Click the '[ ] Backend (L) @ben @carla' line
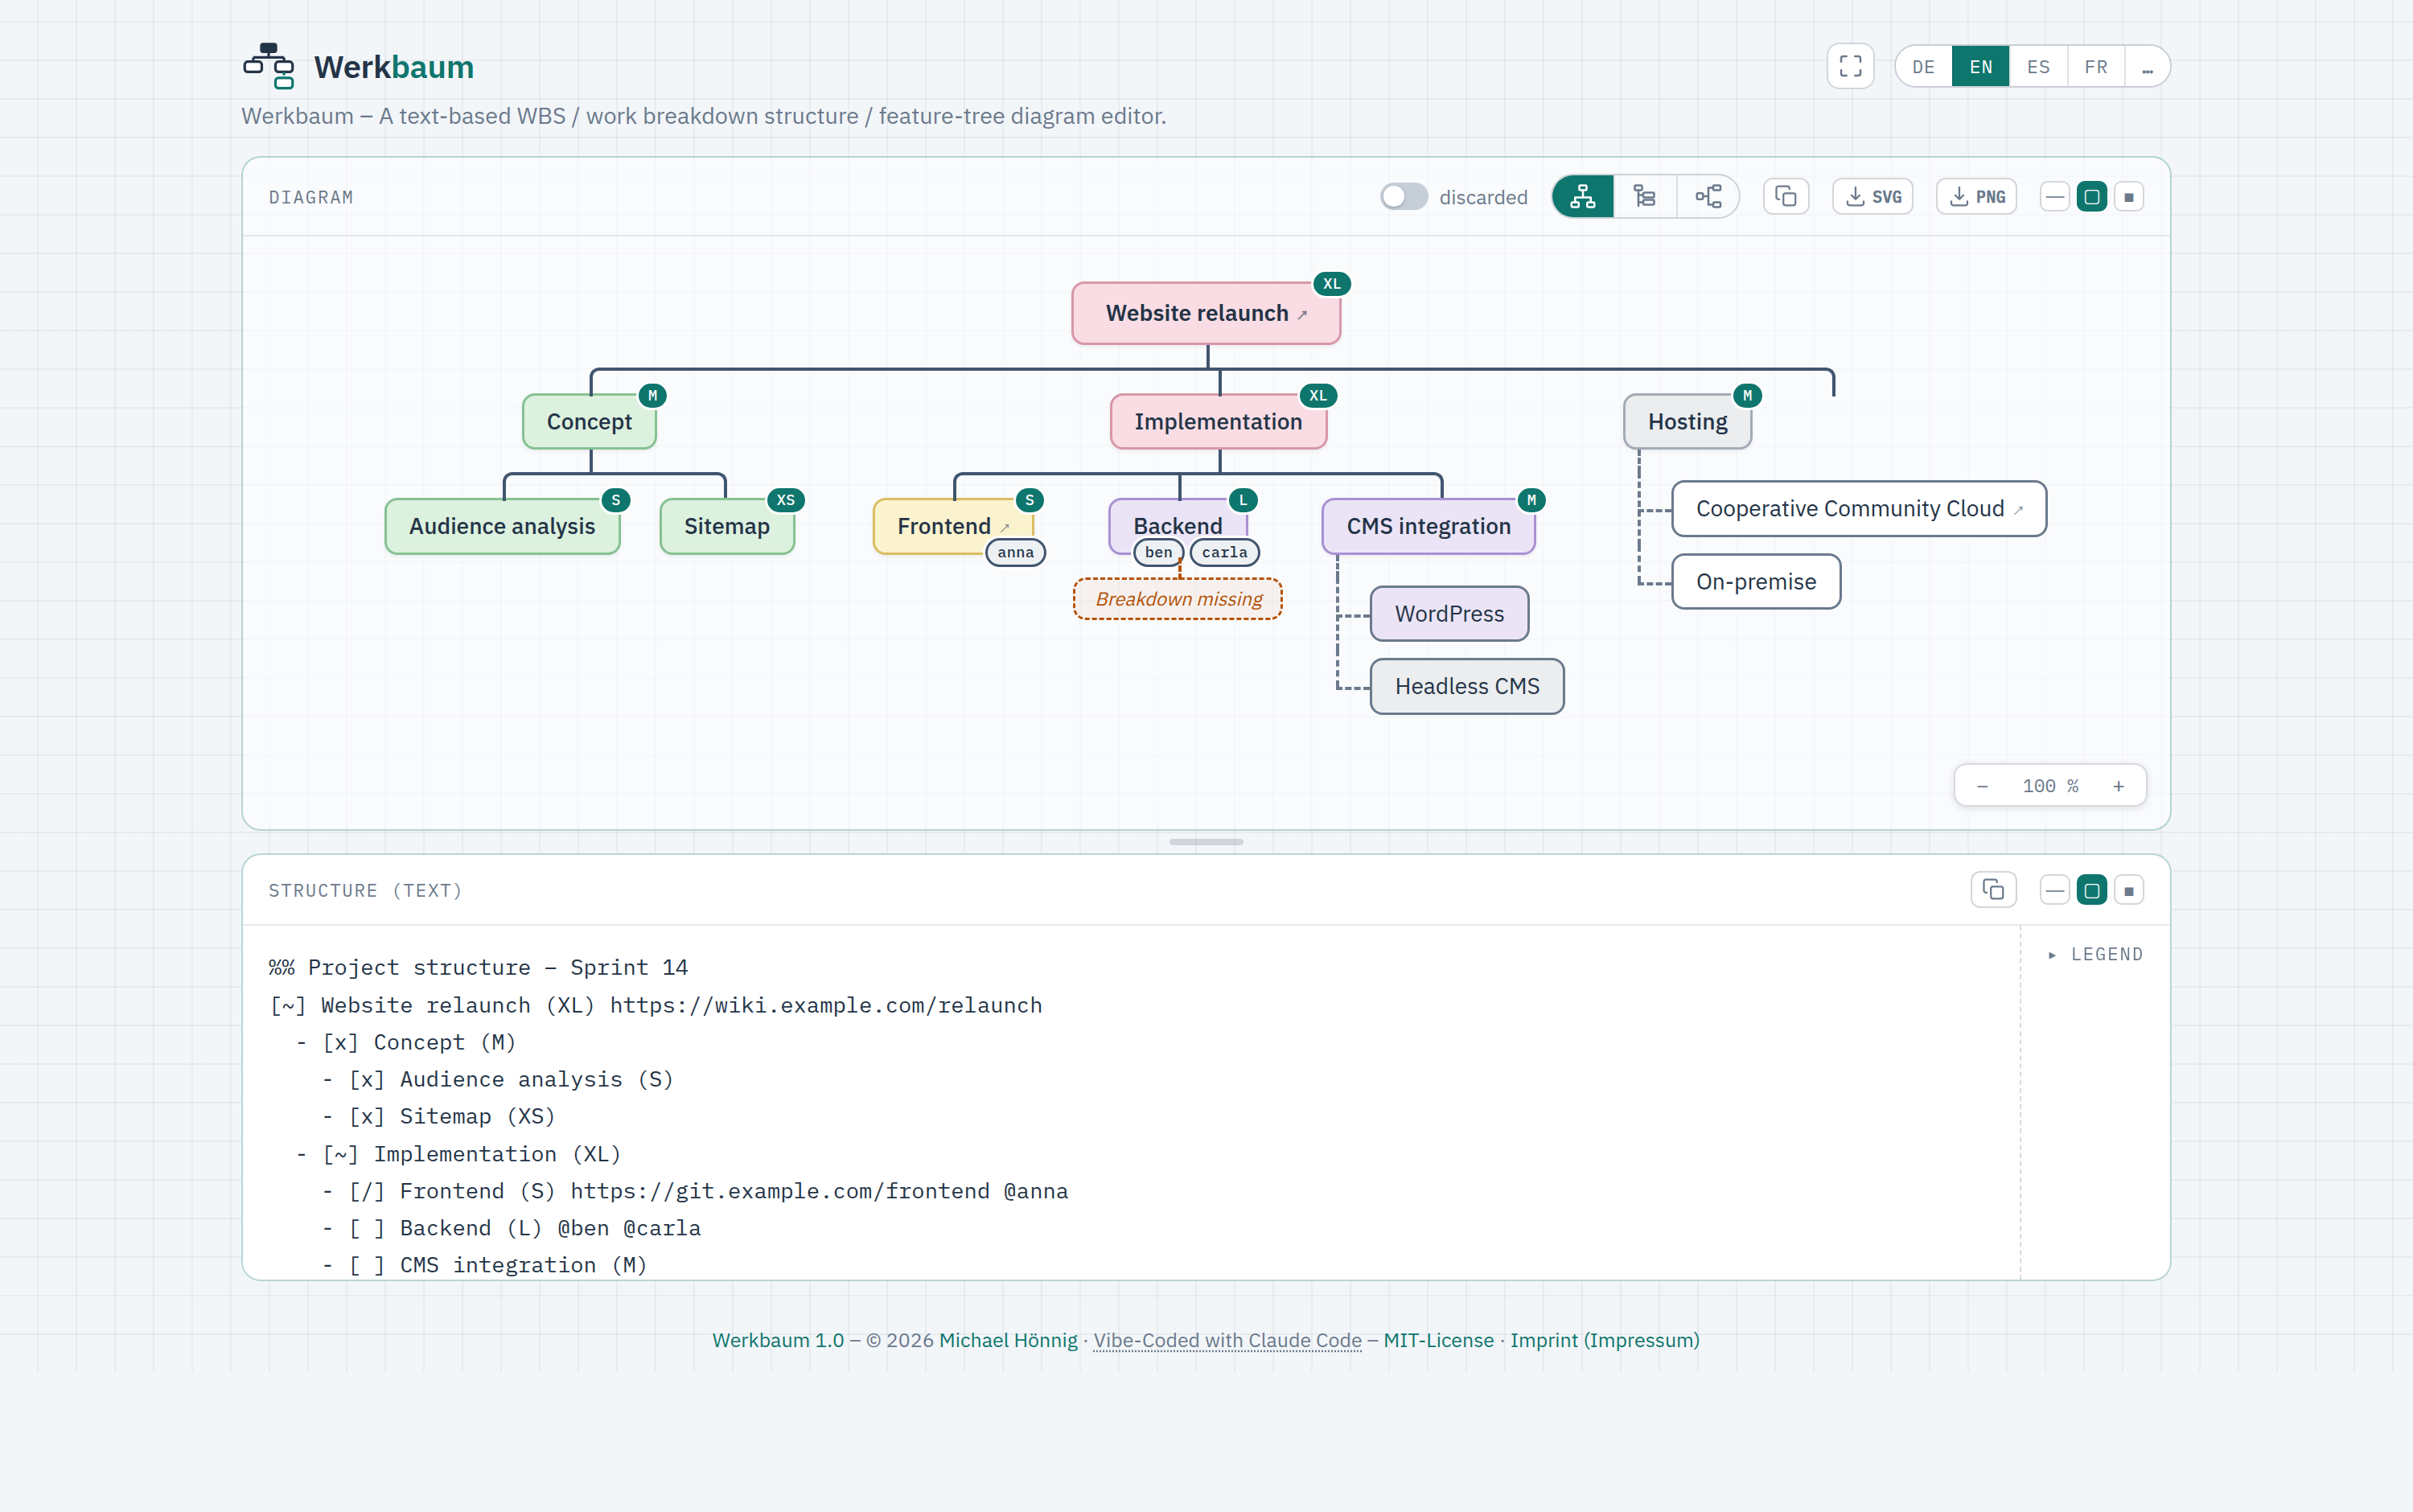This screenshot has width=2413, height=1512. pos(511,1228)
